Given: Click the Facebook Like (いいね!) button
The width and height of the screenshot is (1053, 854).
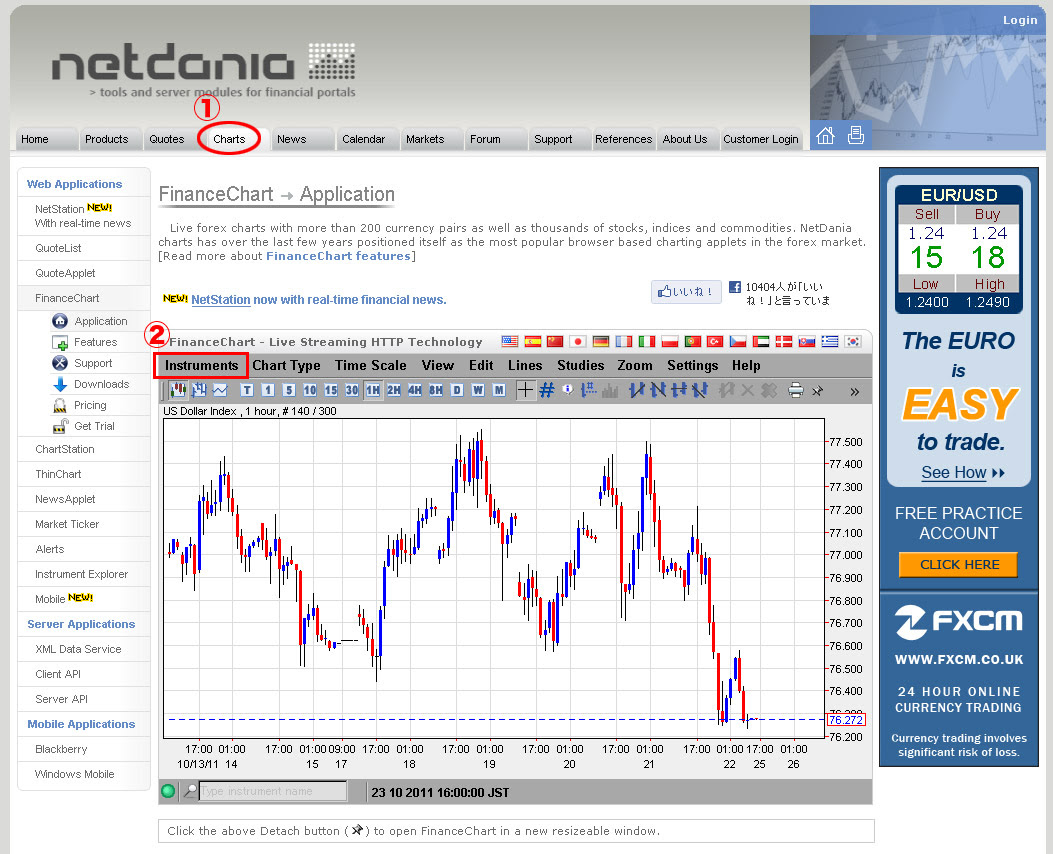Looking at the screenshot, I should 686,291.
